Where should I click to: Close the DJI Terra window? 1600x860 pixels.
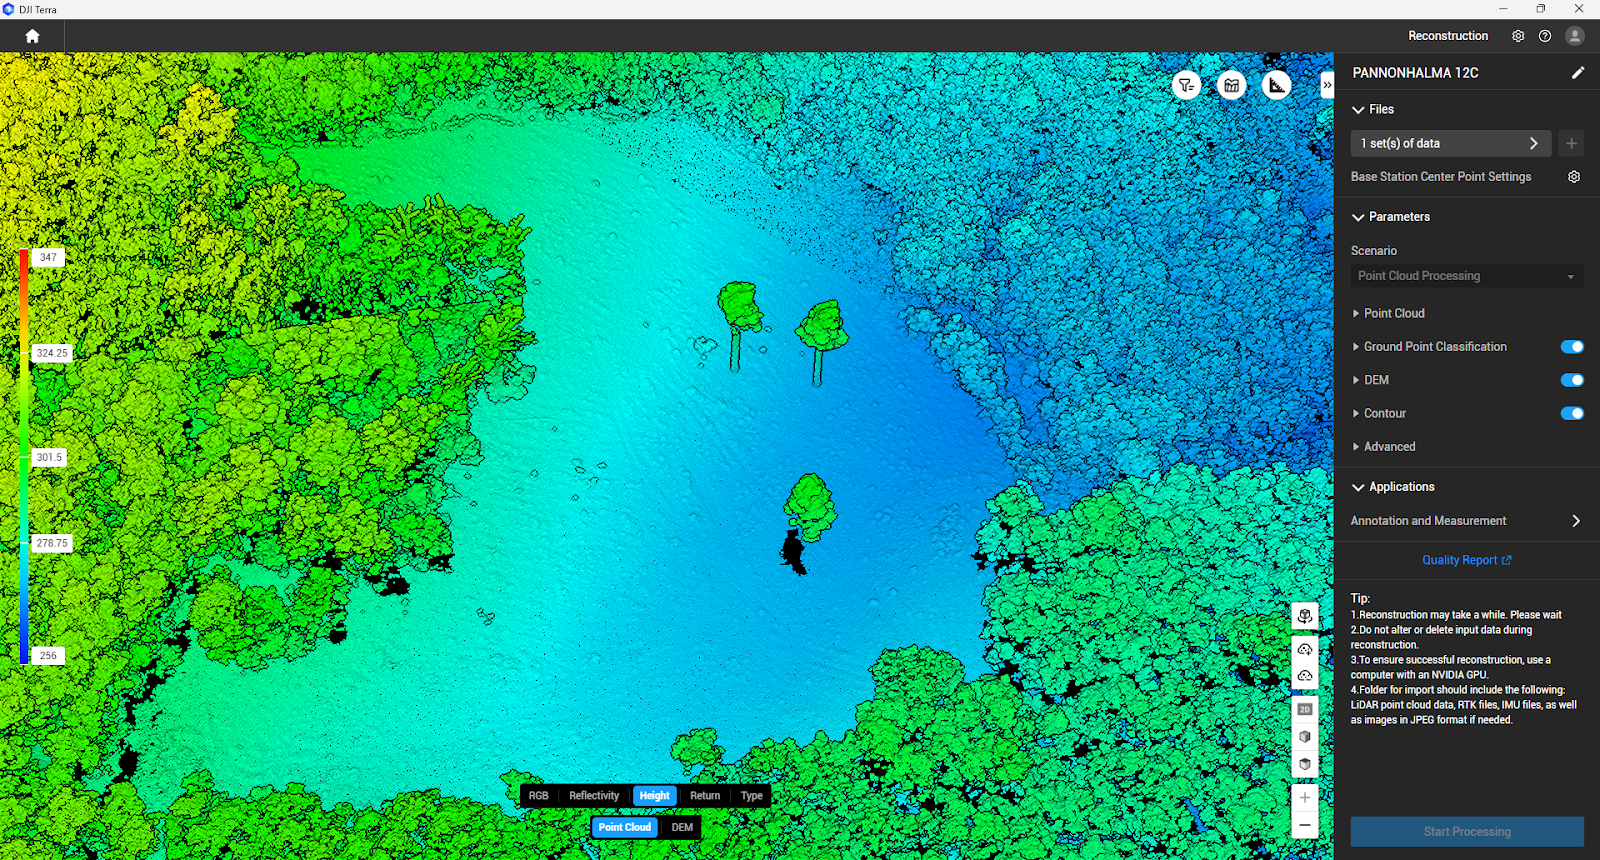pyautogui.click(x=1579, y=9)
